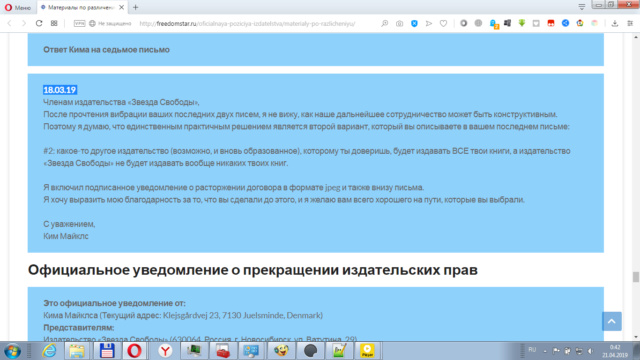The width and height of the screenshot is (640, 360).
Task: Open the Opera Меню button
Action: point(18,7)
